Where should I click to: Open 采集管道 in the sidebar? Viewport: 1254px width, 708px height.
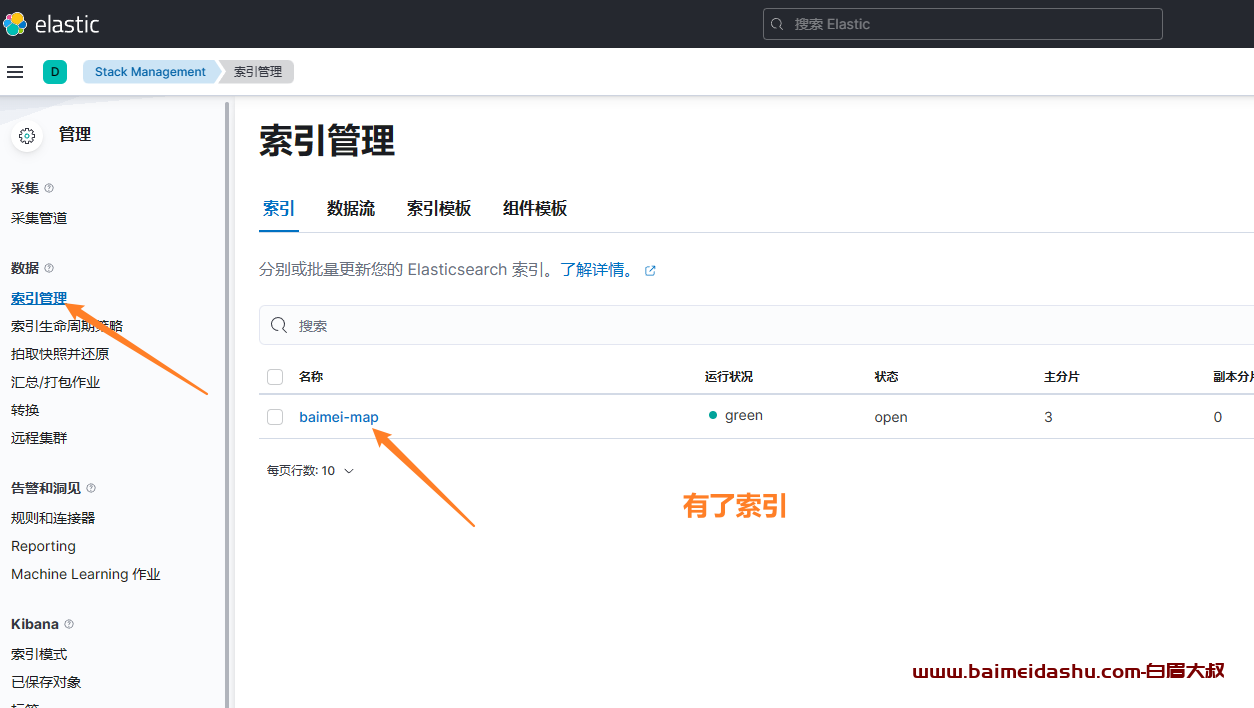tap(39, 218)
